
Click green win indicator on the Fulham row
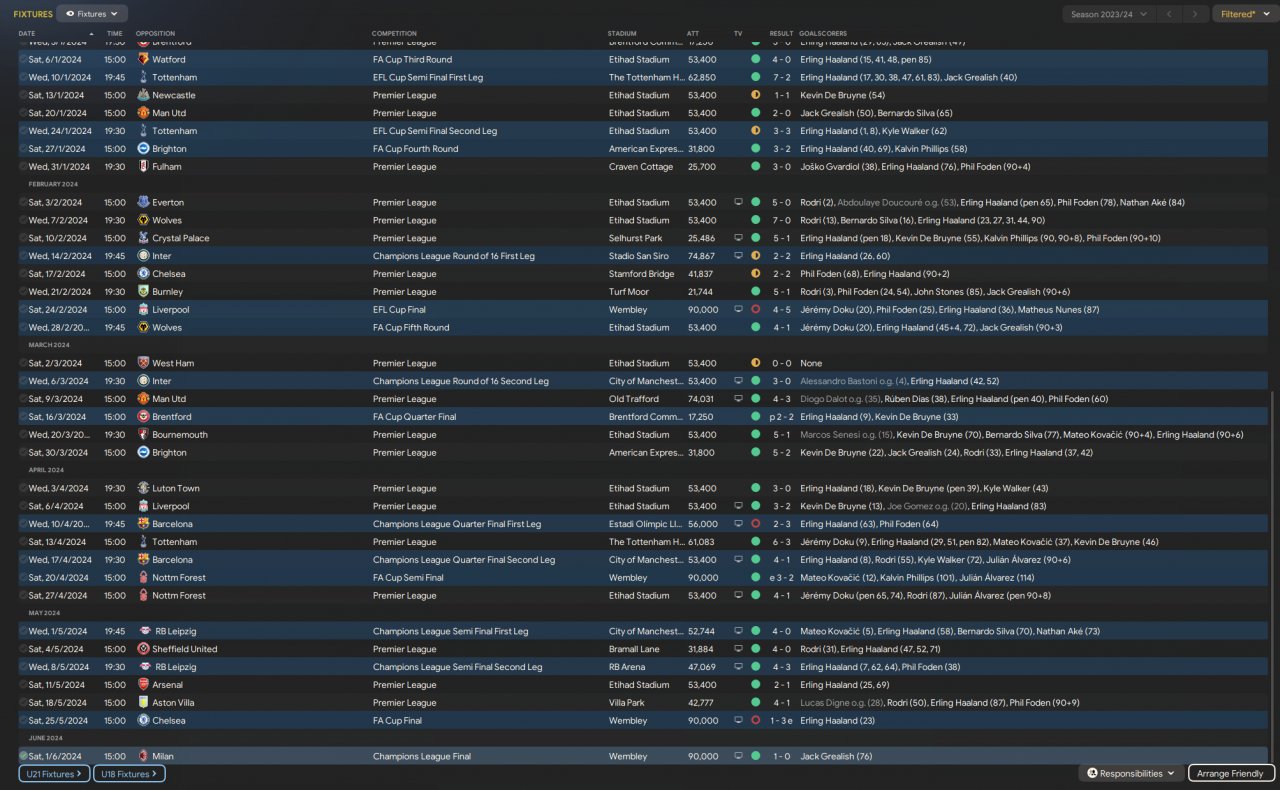point(756,167)
